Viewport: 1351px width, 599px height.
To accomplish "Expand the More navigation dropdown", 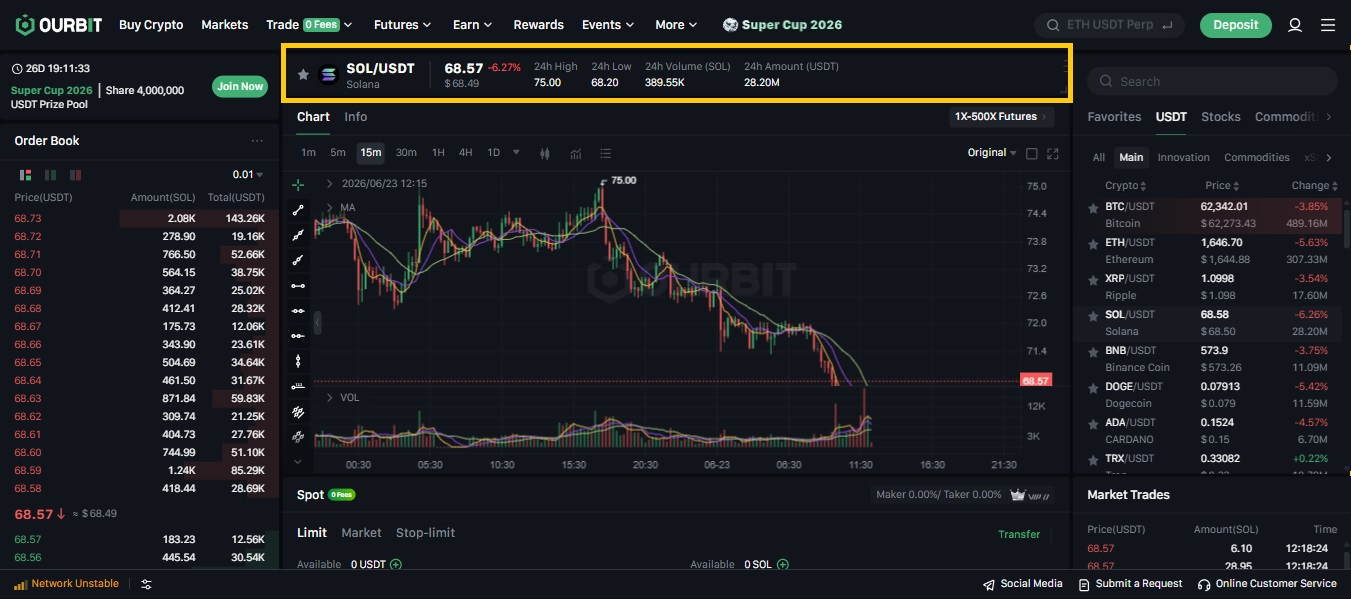I will 676,25.
